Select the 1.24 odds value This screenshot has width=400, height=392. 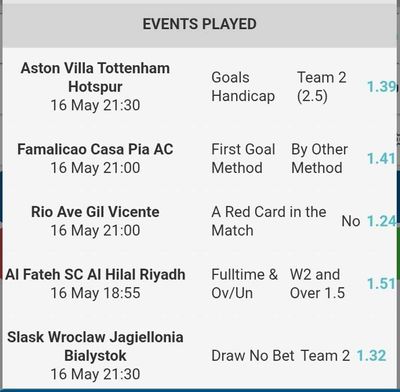(381, 221)
